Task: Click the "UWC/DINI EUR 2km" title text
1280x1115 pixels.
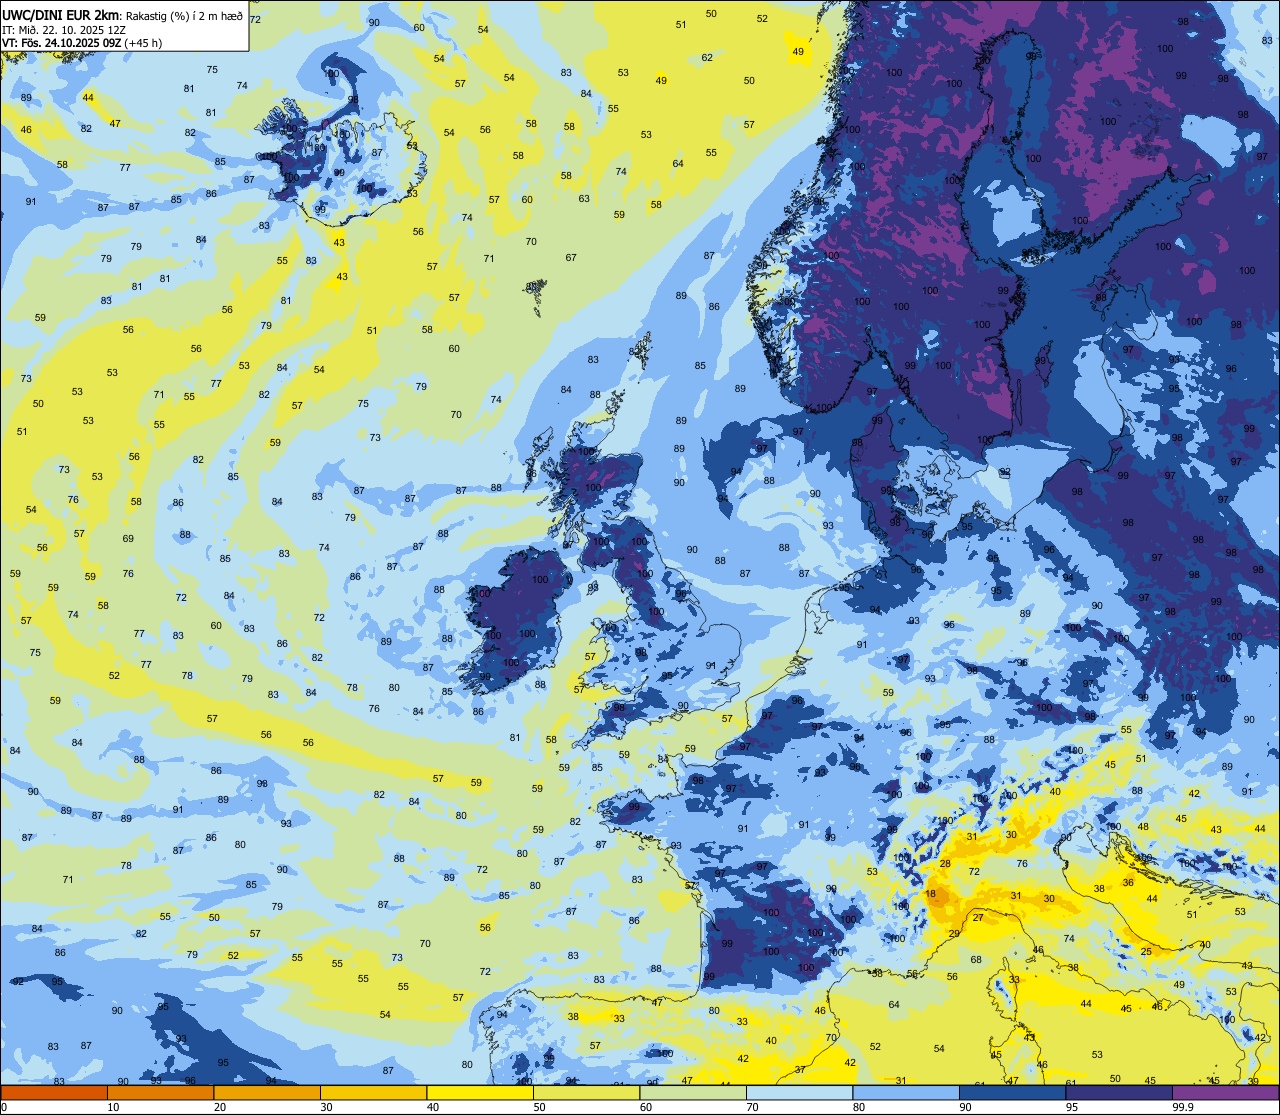Action: click(x=61, y=15)
